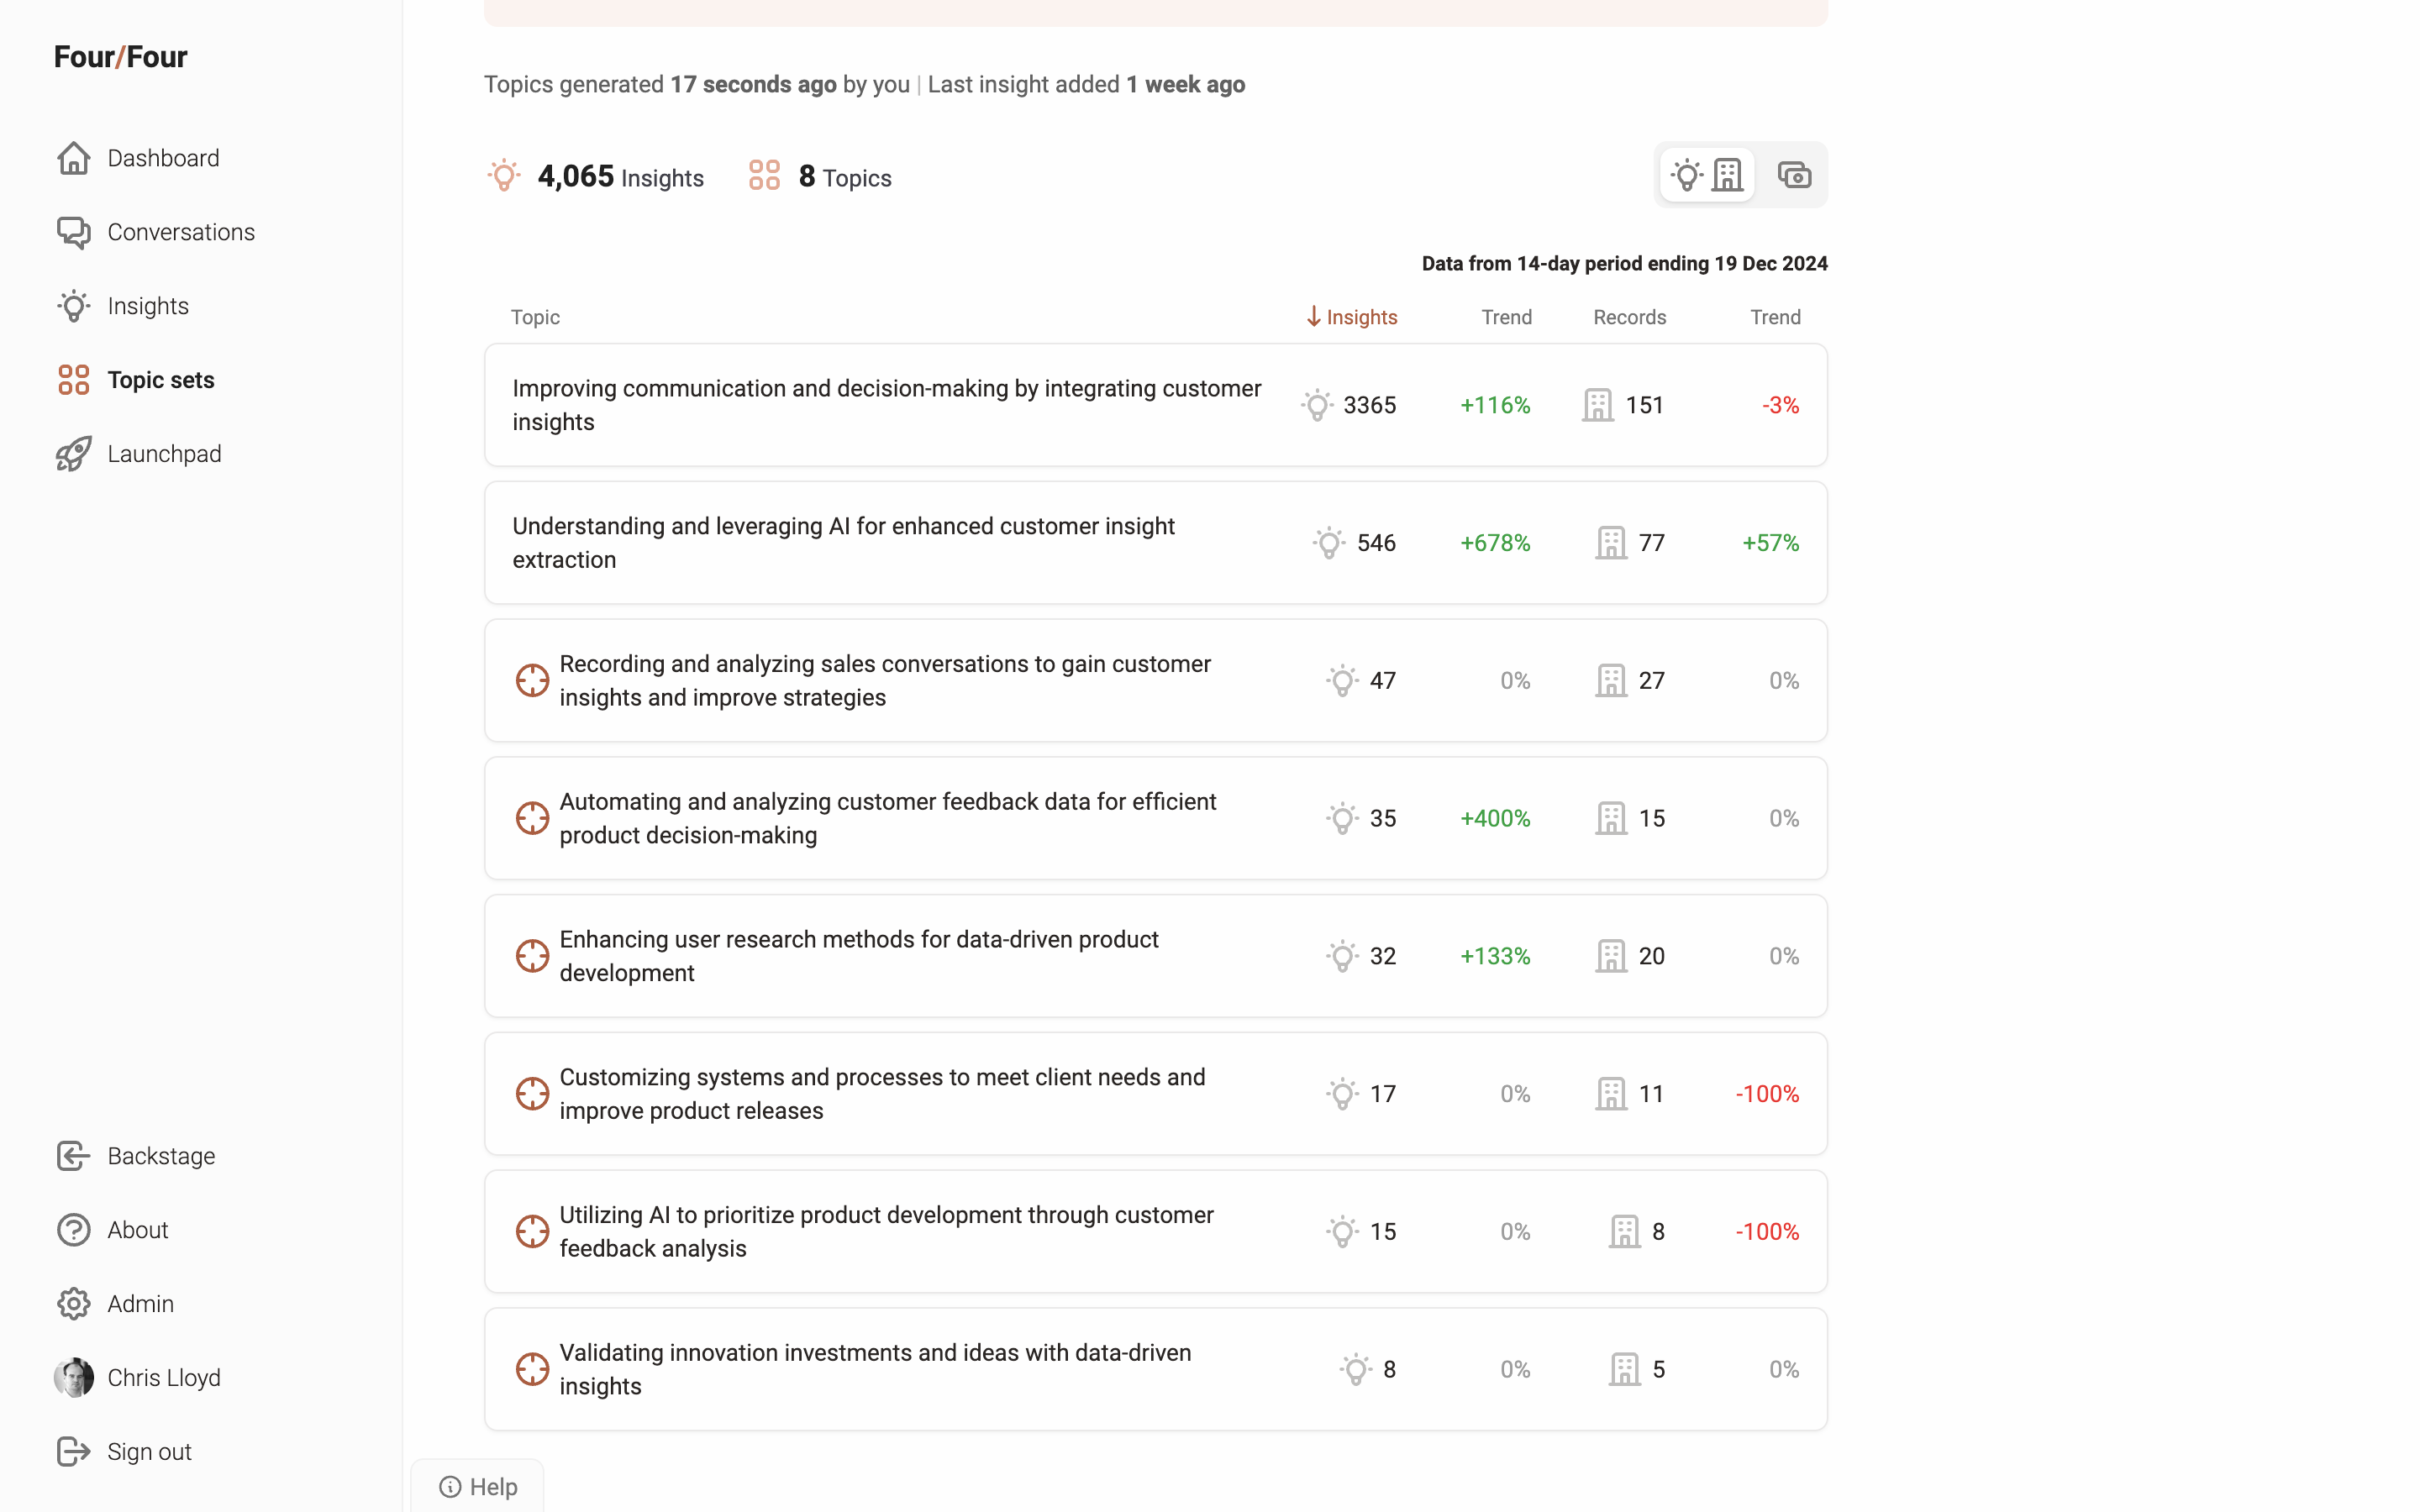Switch to insights and records view toggle
Screen dimensions: 2420x1512
pos(1707,176)
